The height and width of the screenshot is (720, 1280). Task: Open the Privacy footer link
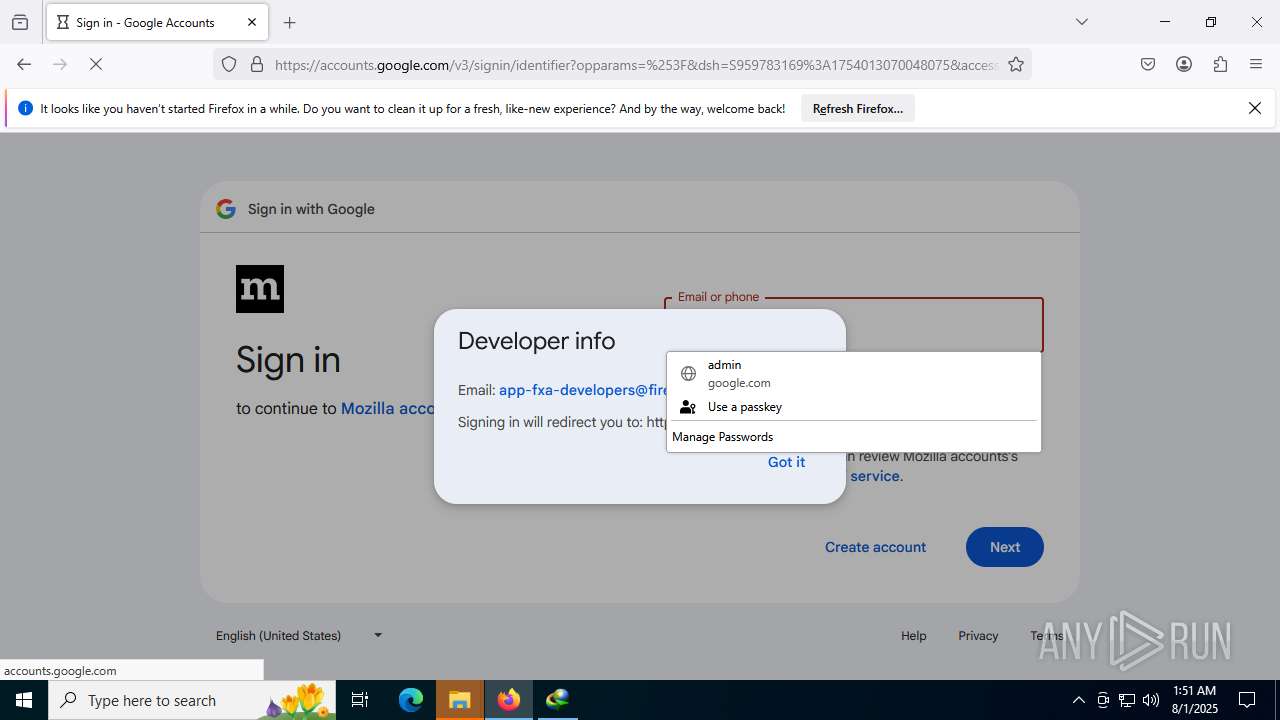coord(978,636)
